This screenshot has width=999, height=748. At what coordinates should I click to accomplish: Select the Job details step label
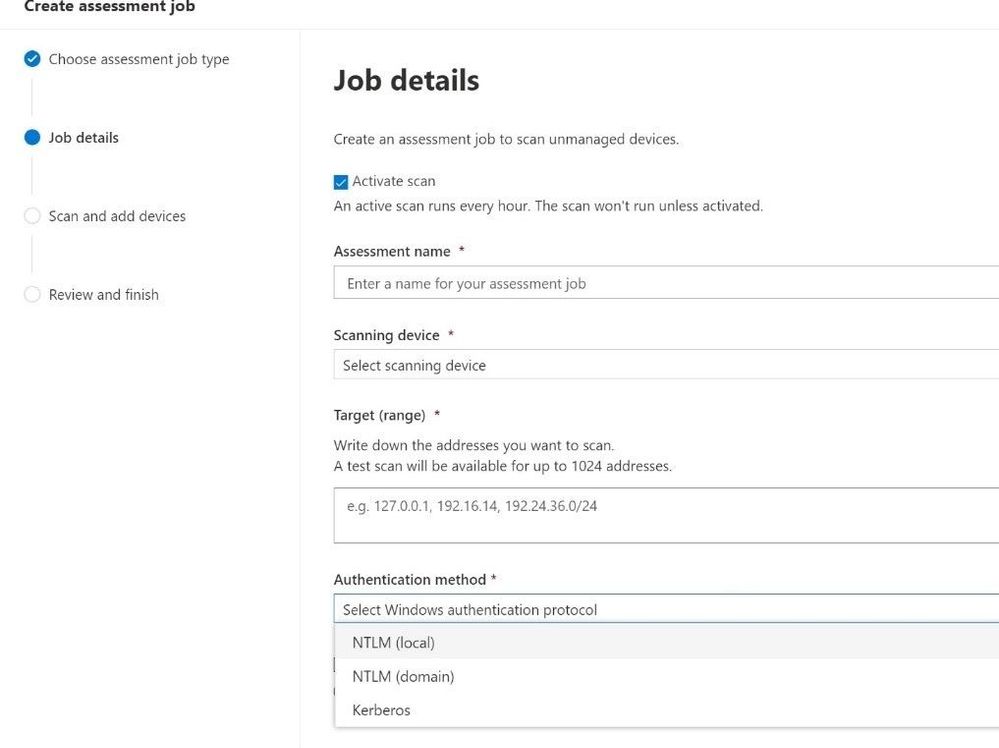[x=84, y=138]
